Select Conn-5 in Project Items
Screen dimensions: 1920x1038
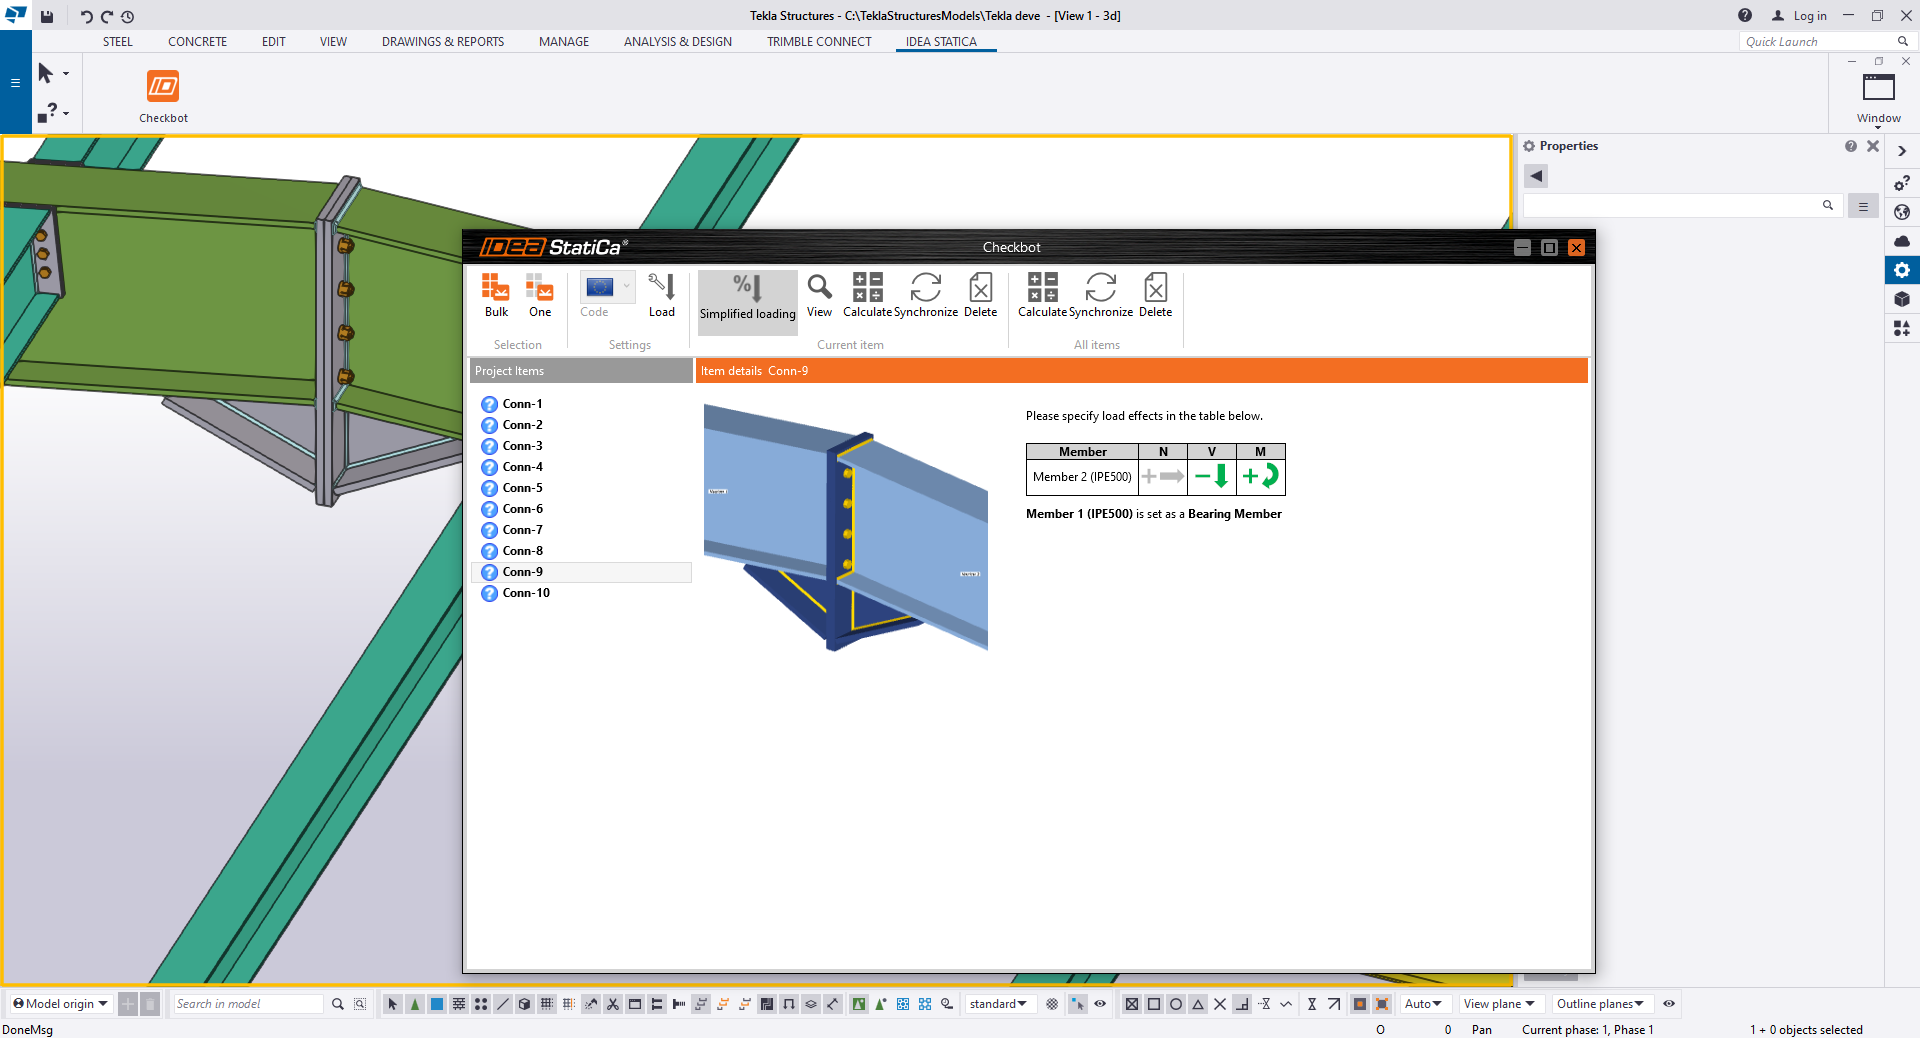(x=522, y=488)
